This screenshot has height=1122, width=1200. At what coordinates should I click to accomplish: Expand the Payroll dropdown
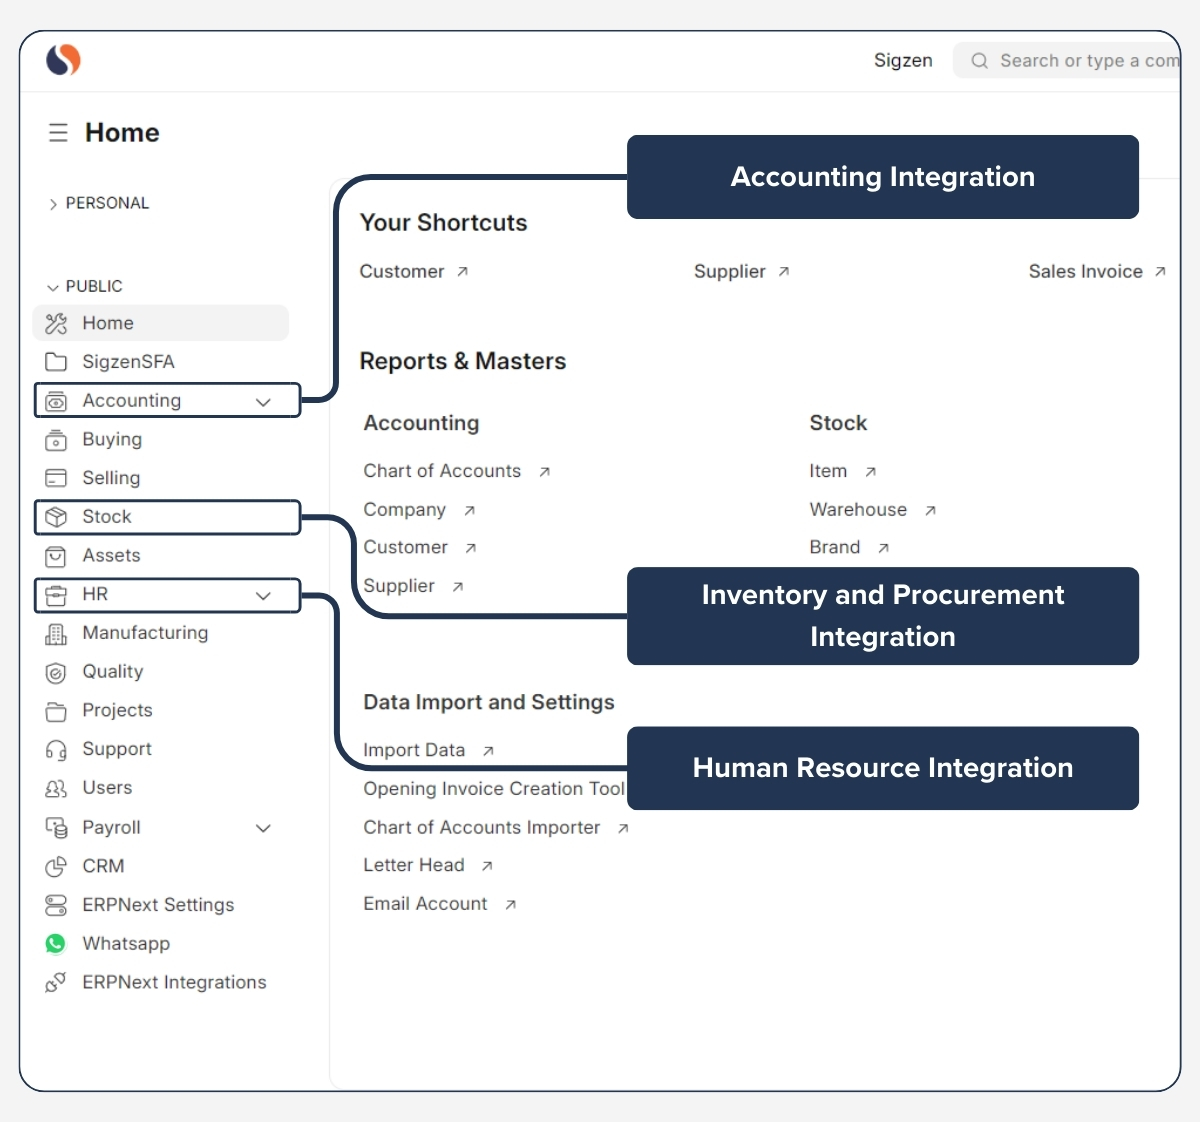pos(263,828)
